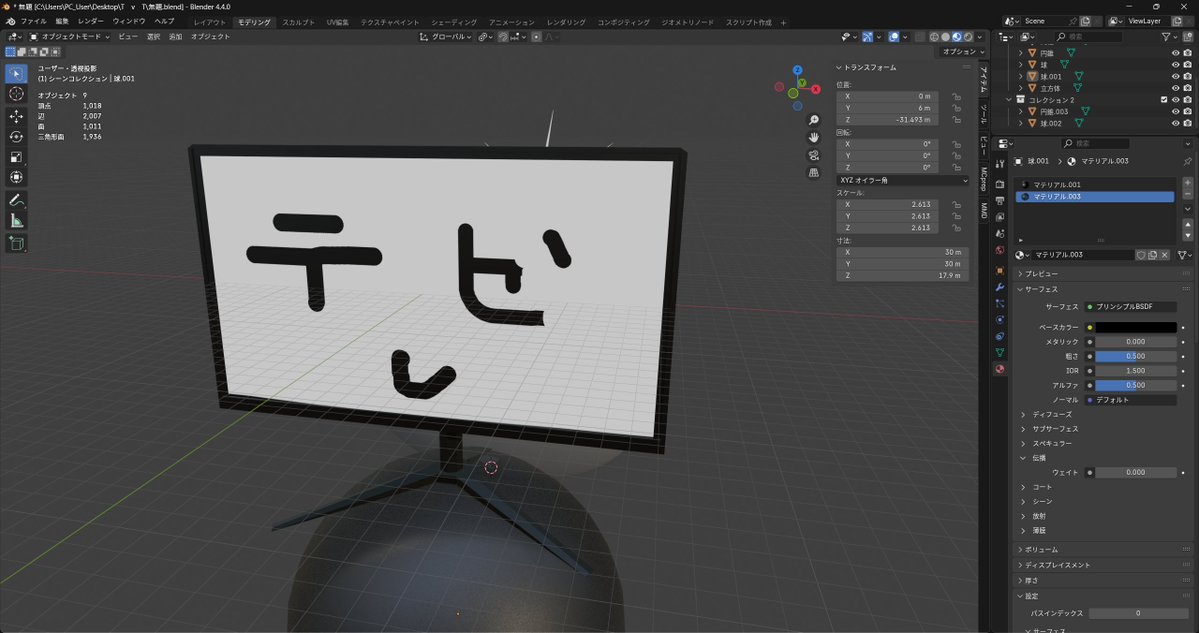This screenshot has width=1199, height=633.
Task: Open the outliner filter funnel
Action: pos(1166,37)
